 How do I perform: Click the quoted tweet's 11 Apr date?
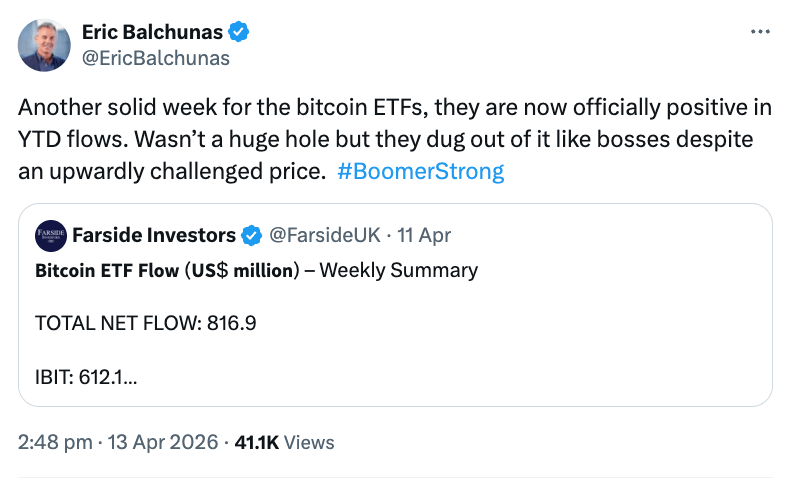(424, 235)
